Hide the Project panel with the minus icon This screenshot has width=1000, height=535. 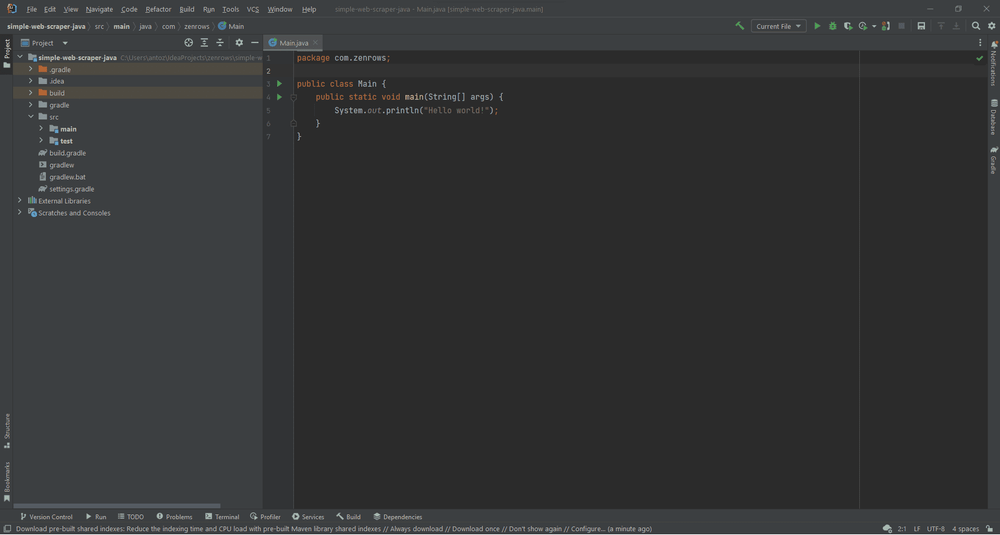(254, 43)
